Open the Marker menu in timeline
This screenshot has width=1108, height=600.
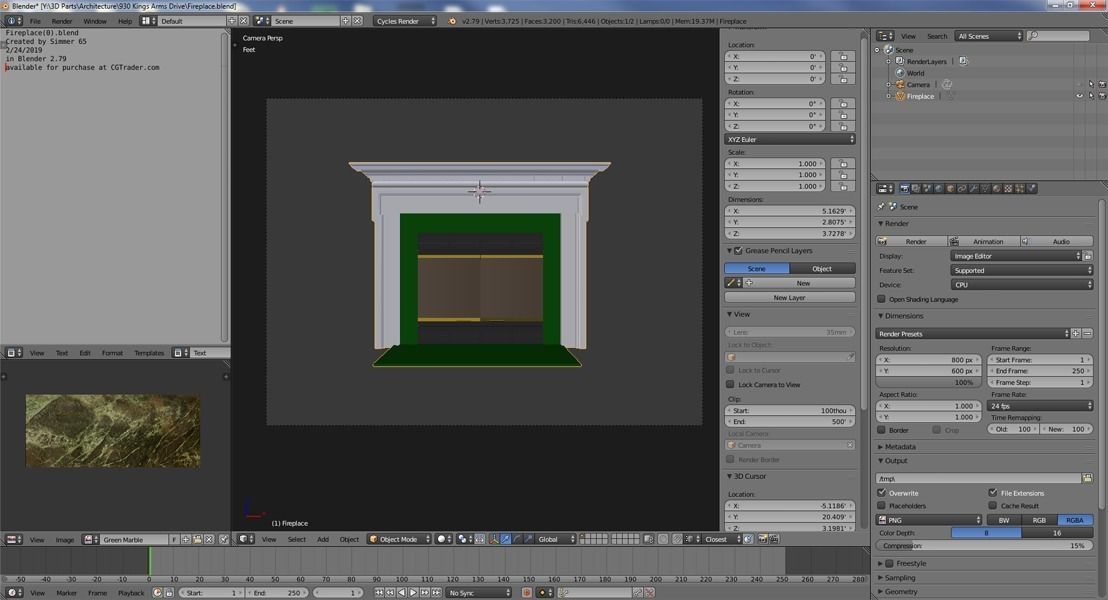66,593
